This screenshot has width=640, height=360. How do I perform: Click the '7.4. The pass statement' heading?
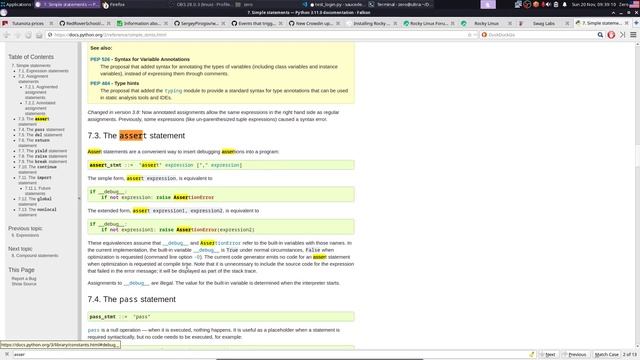(x=131, y=299)
